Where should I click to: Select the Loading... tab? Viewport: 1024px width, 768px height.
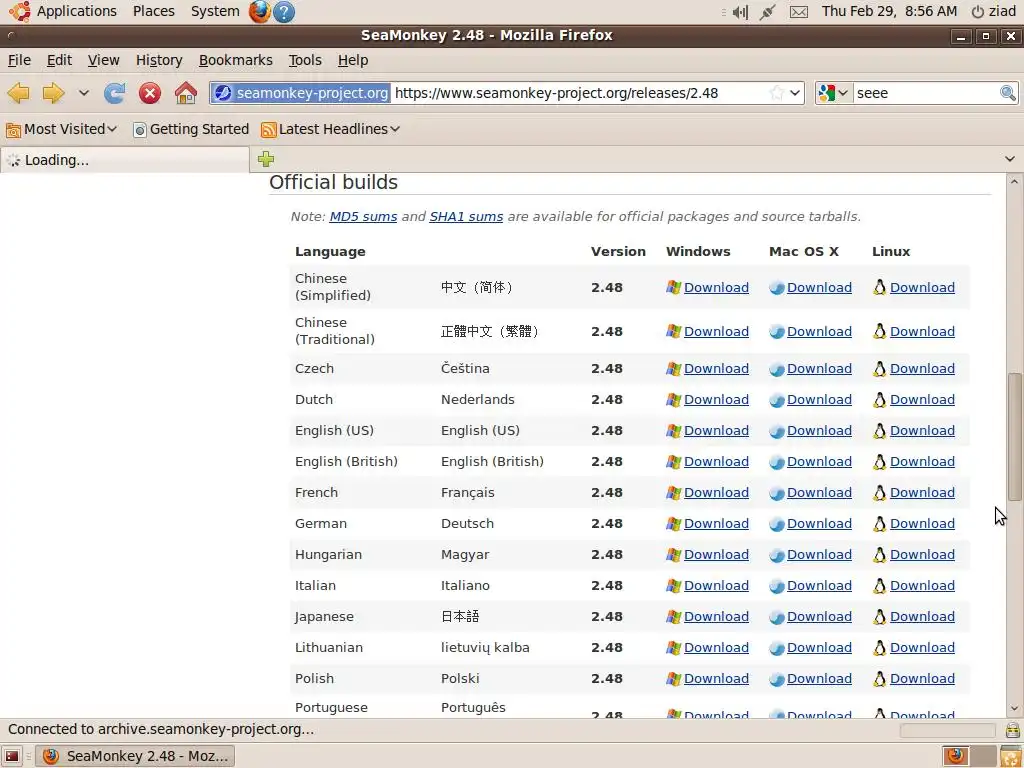pos(125,160)
